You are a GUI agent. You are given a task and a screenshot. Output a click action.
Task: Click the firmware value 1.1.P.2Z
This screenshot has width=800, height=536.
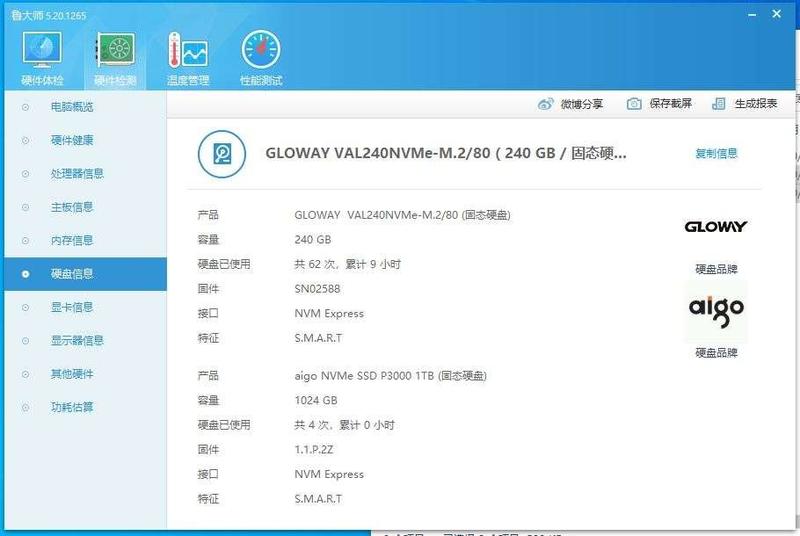coord(314,449)
